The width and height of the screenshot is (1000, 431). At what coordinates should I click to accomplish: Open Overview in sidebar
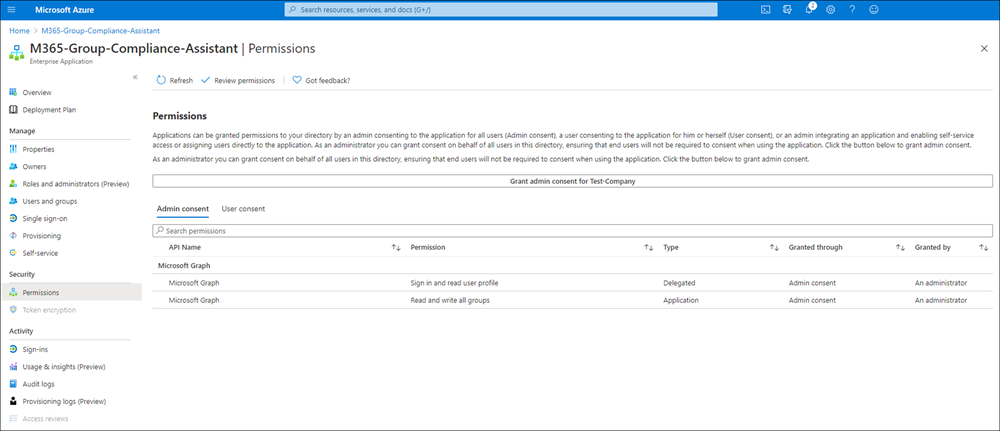pyautogui.click(x=37, y=92)
